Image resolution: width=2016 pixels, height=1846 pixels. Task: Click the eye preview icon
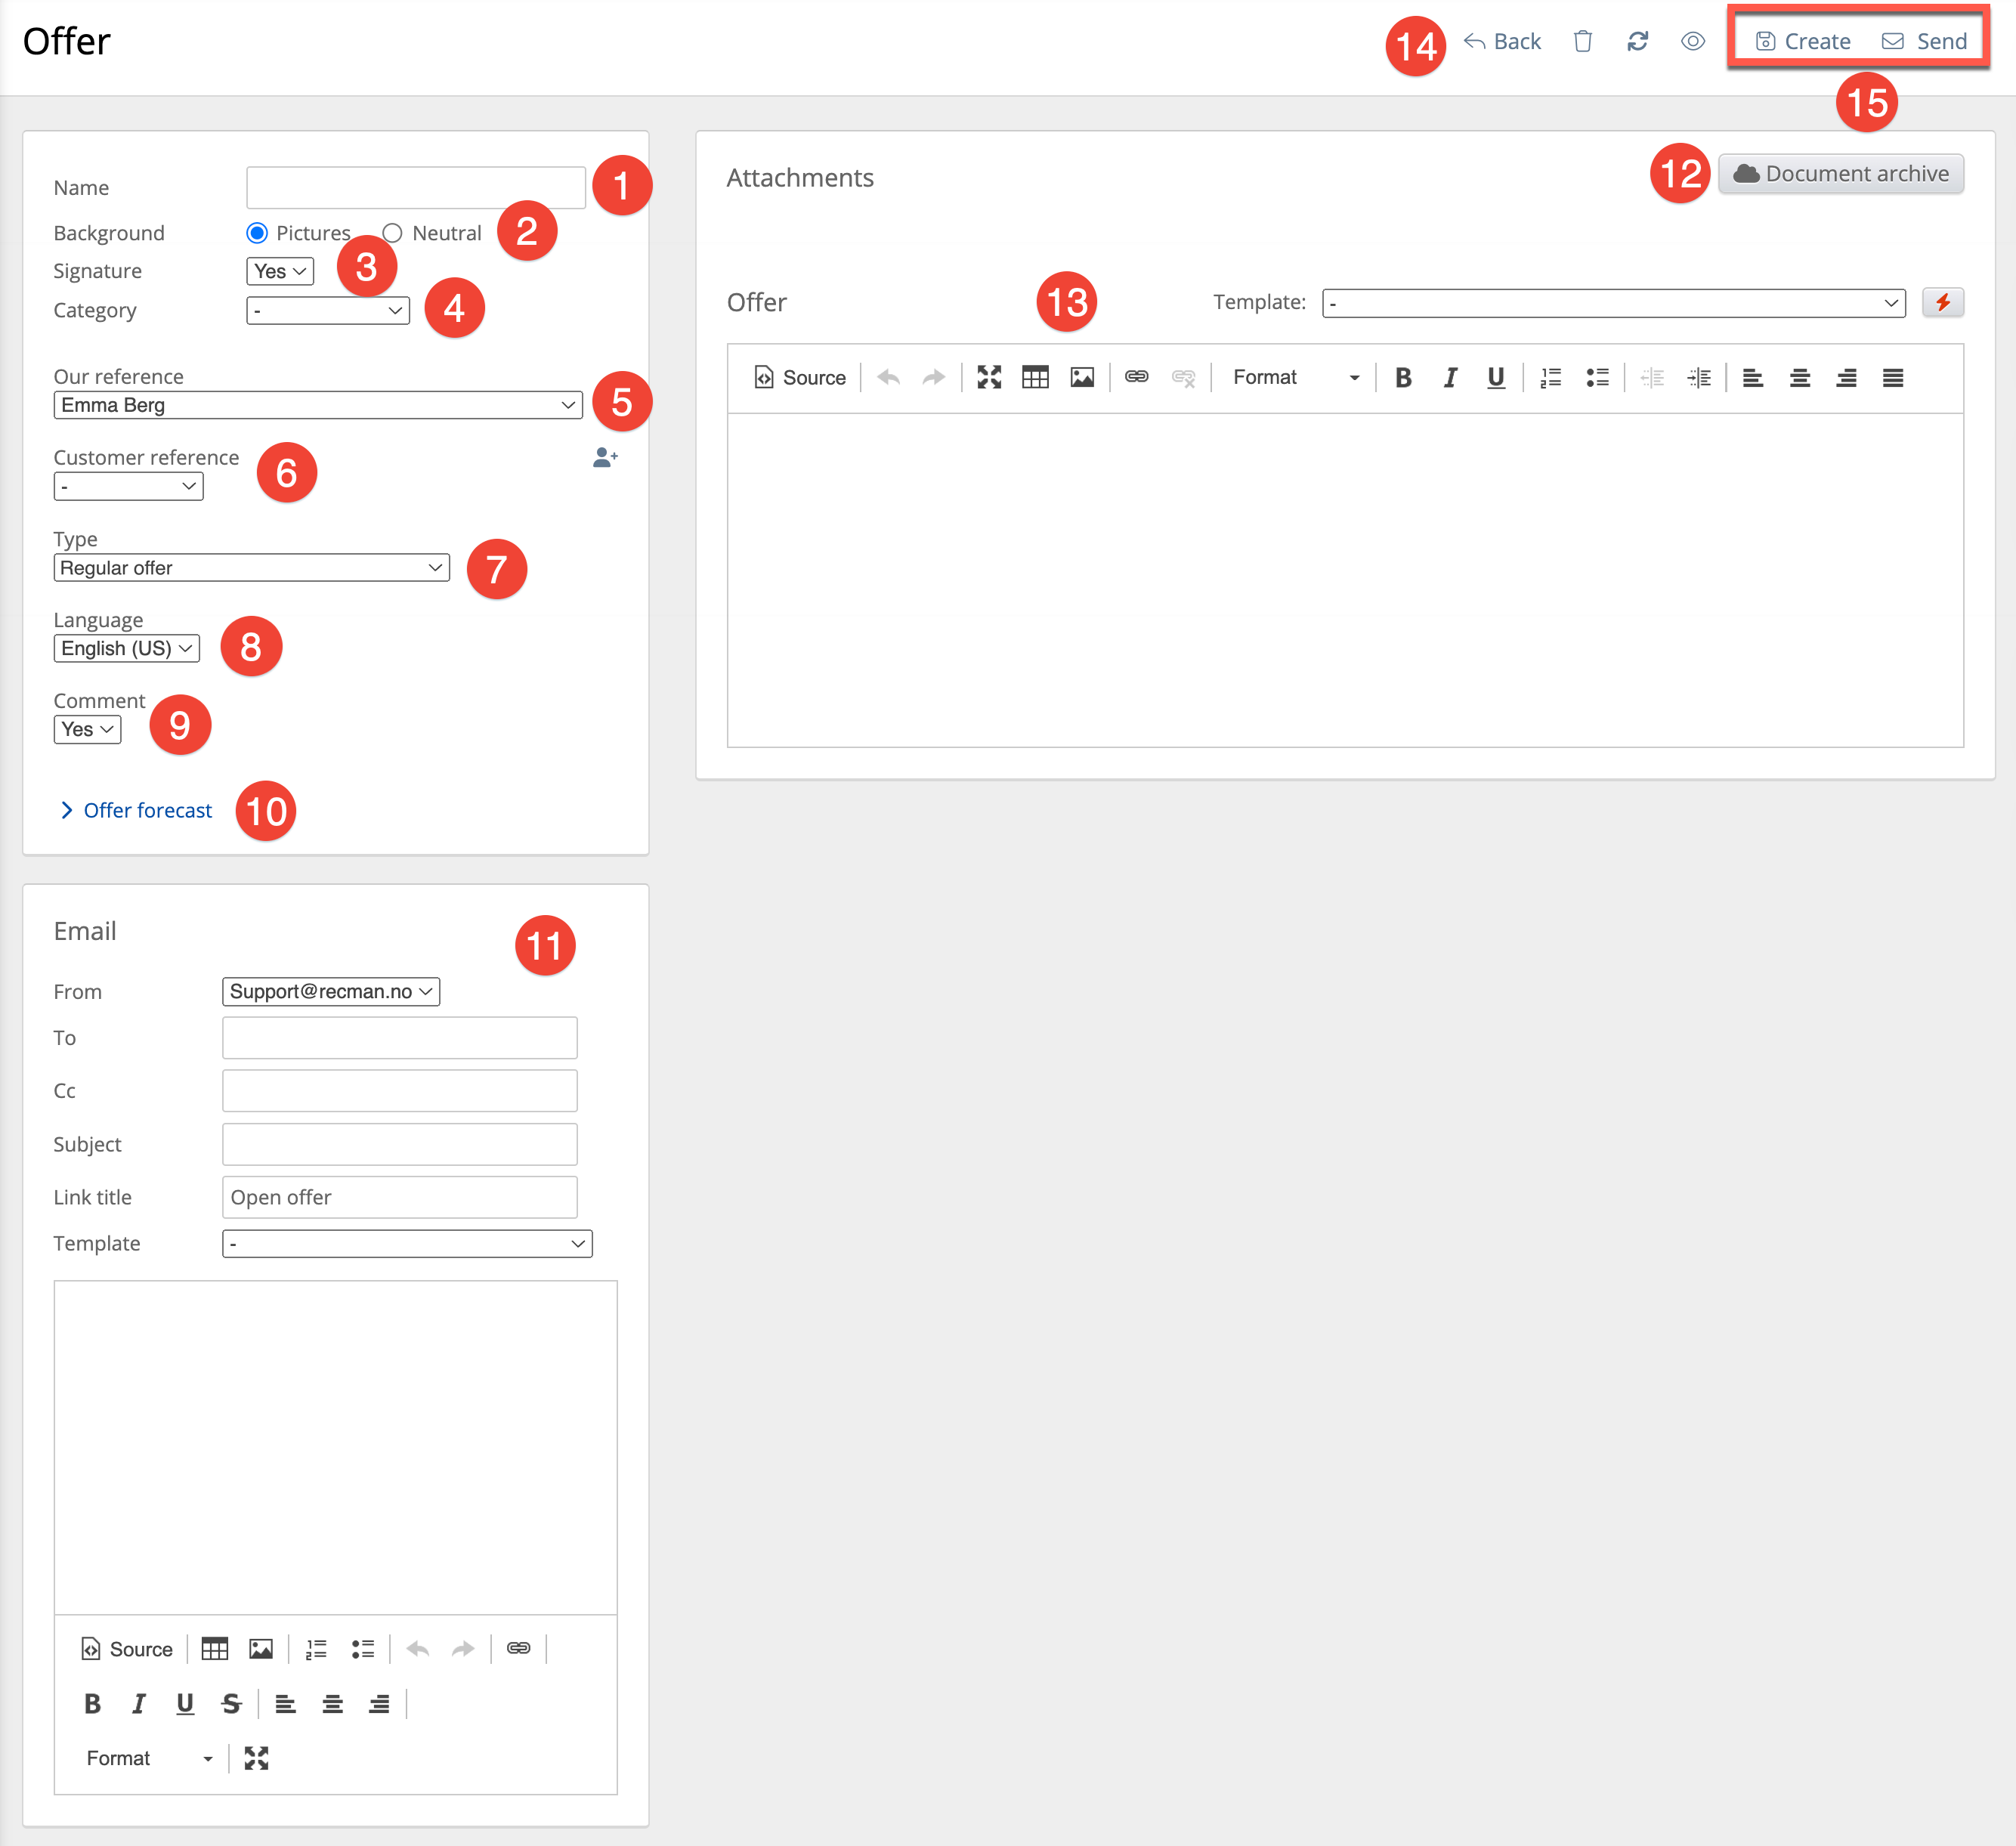(x=1692, y=41)
